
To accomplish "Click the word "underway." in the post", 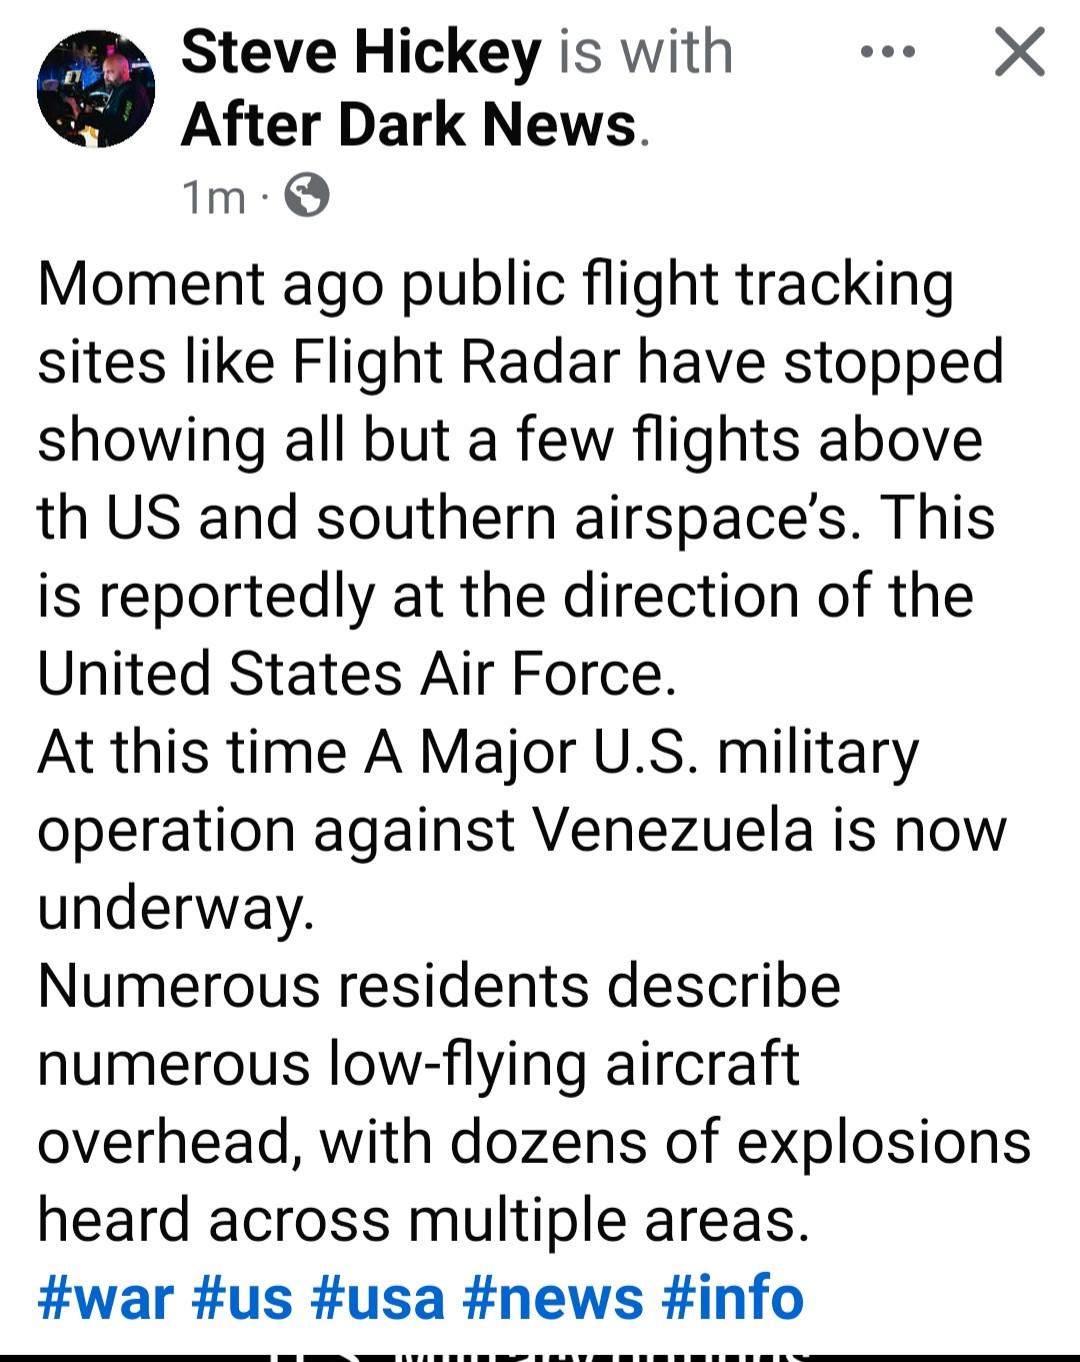I will click(176, 908).
